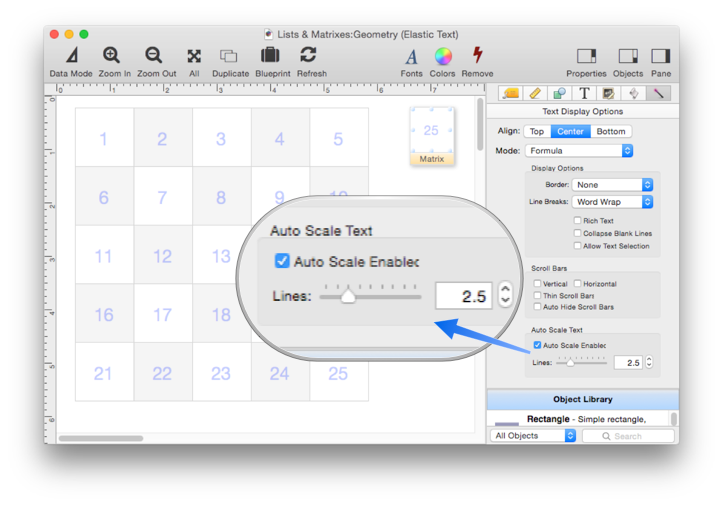
Task: Enable Horizontal scroll bar checkbox
Action: pos(577,283)
